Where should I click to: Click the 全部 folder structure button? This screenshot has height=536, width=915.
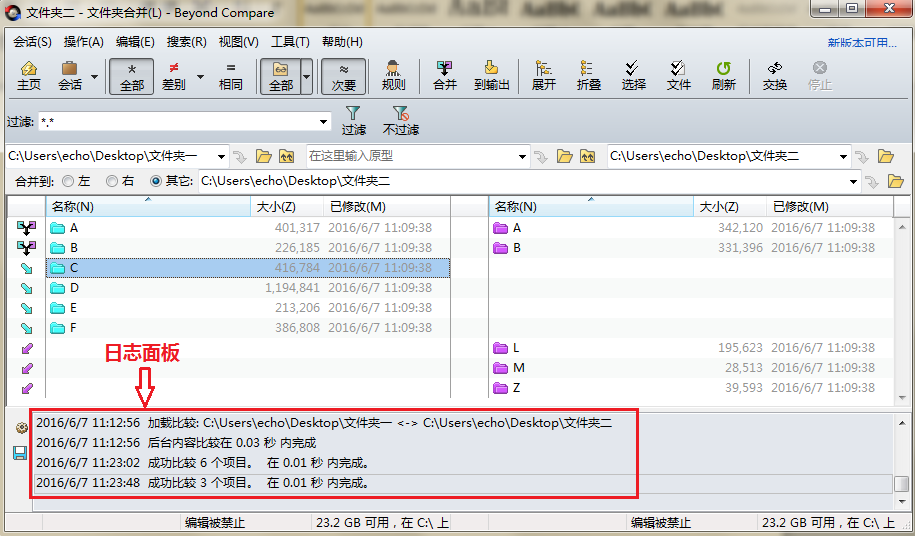[281, 76]
